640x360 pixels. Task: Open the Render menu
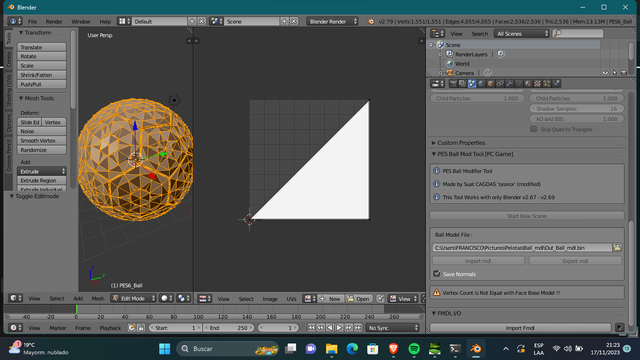tap(54, 22)
